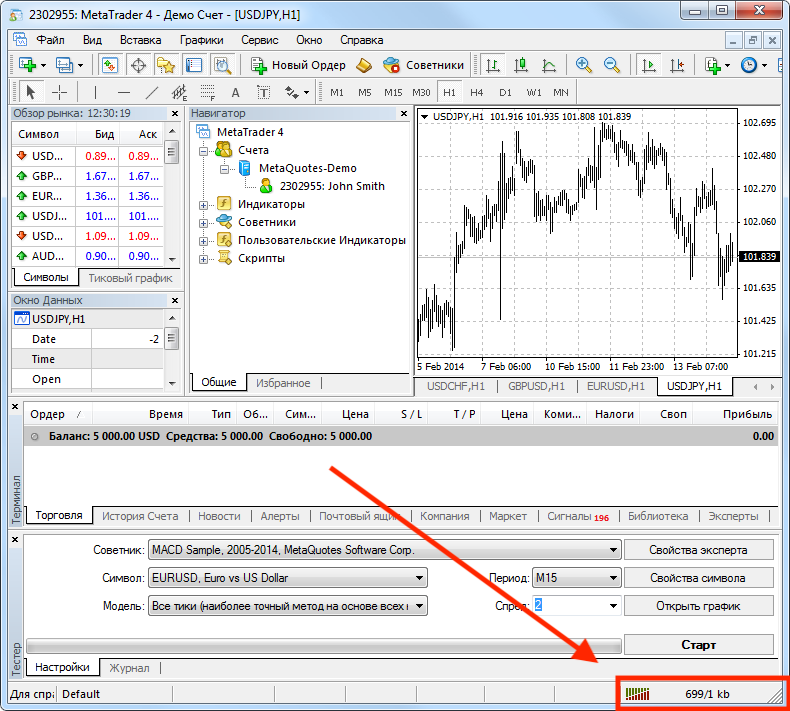Switch chart to MN timeframe

tap(561, 92)
